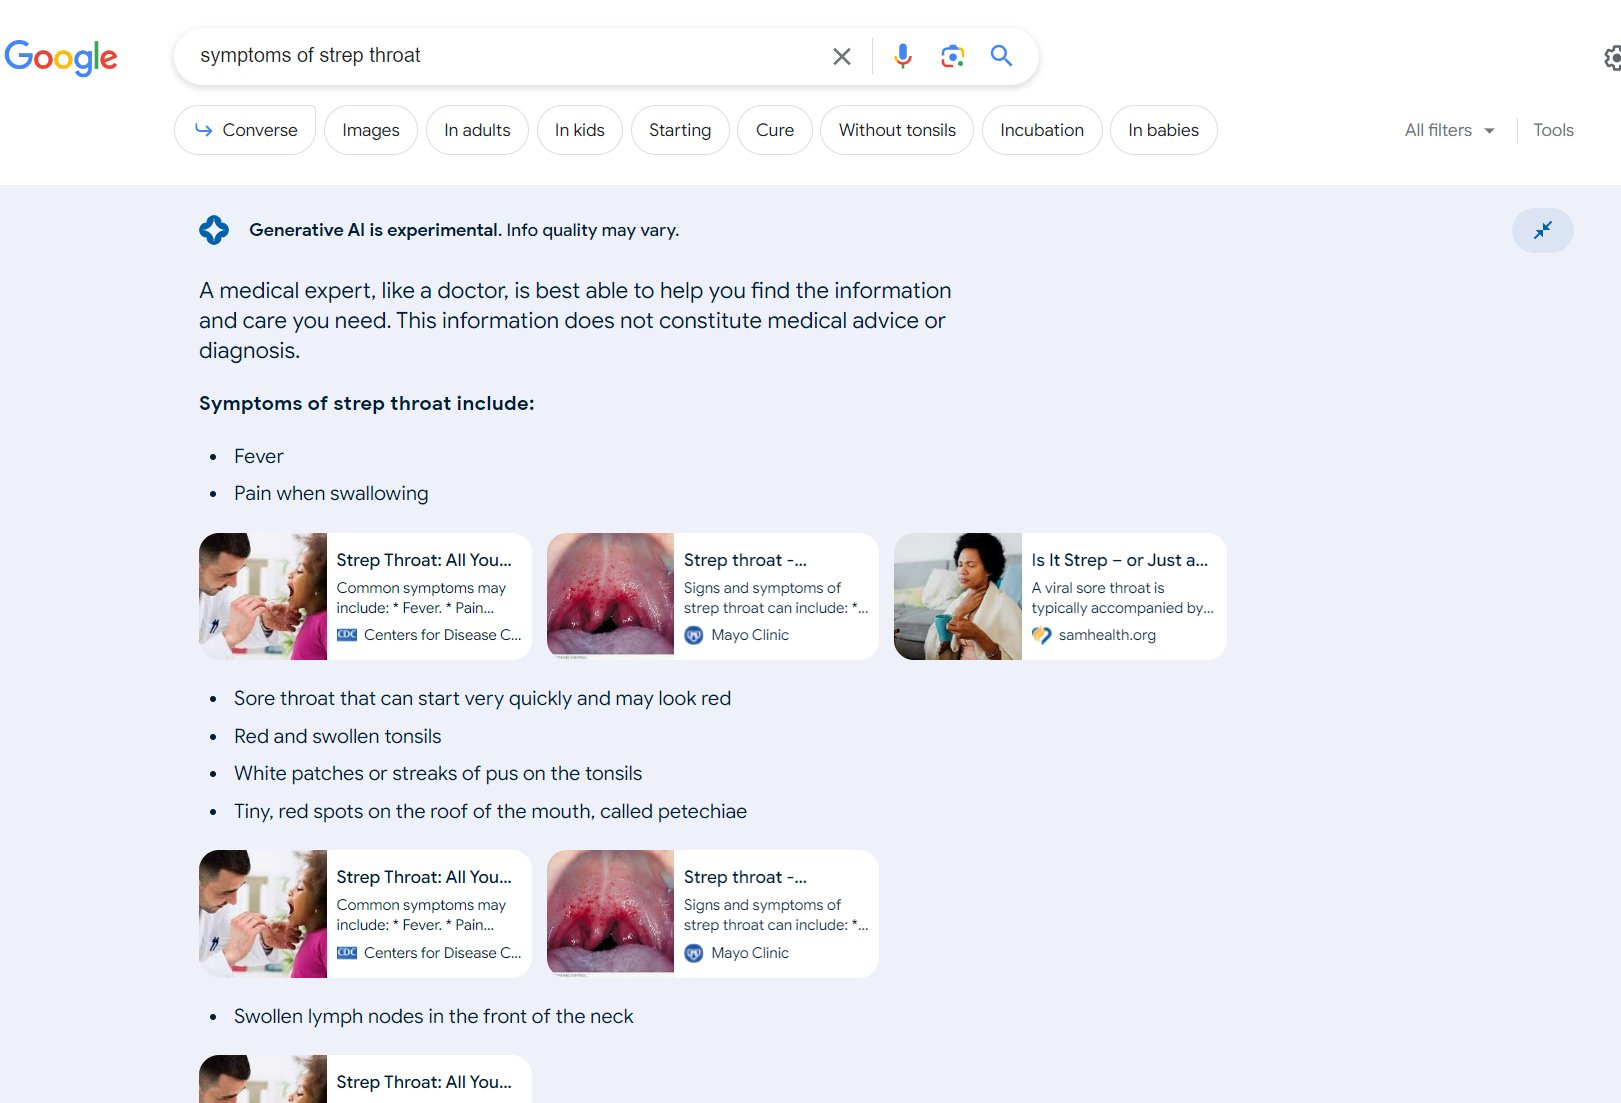Click the generative AI sparkle icon

pyautogui.click(x=214, y=230)
